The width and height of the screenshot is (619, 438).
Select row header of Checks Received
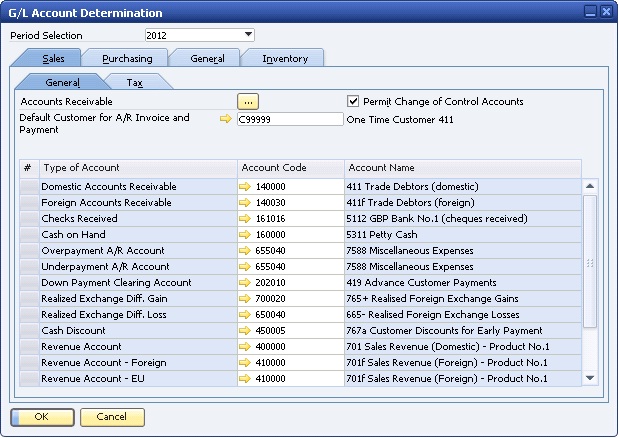(x=30, y=218)
